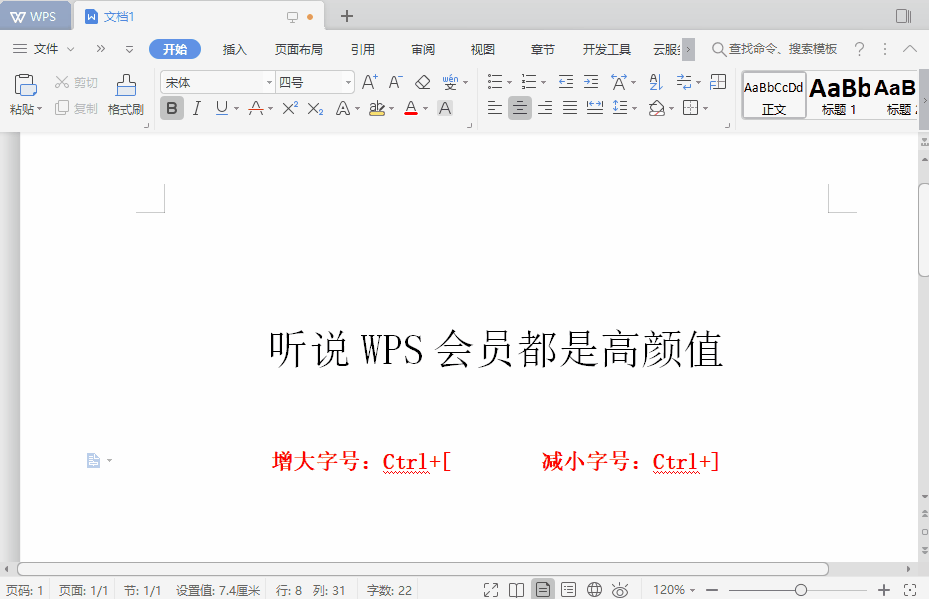Viewport: 929px width, 599px height.
Task: Click the character shading A icon
Action: pyautogui.click(x=445, y=108)
